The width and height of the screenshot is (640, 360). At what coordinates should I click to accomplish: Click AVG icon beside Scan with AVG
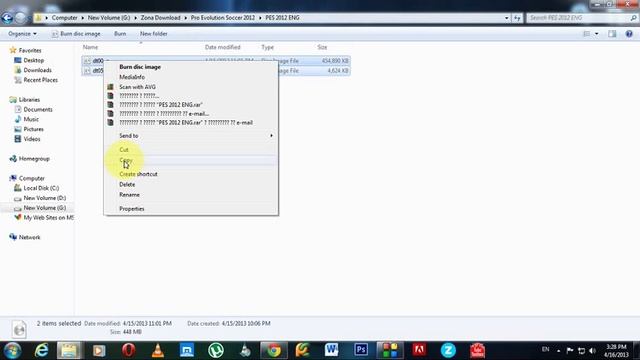pyautogui.click(x=110, y=87)
